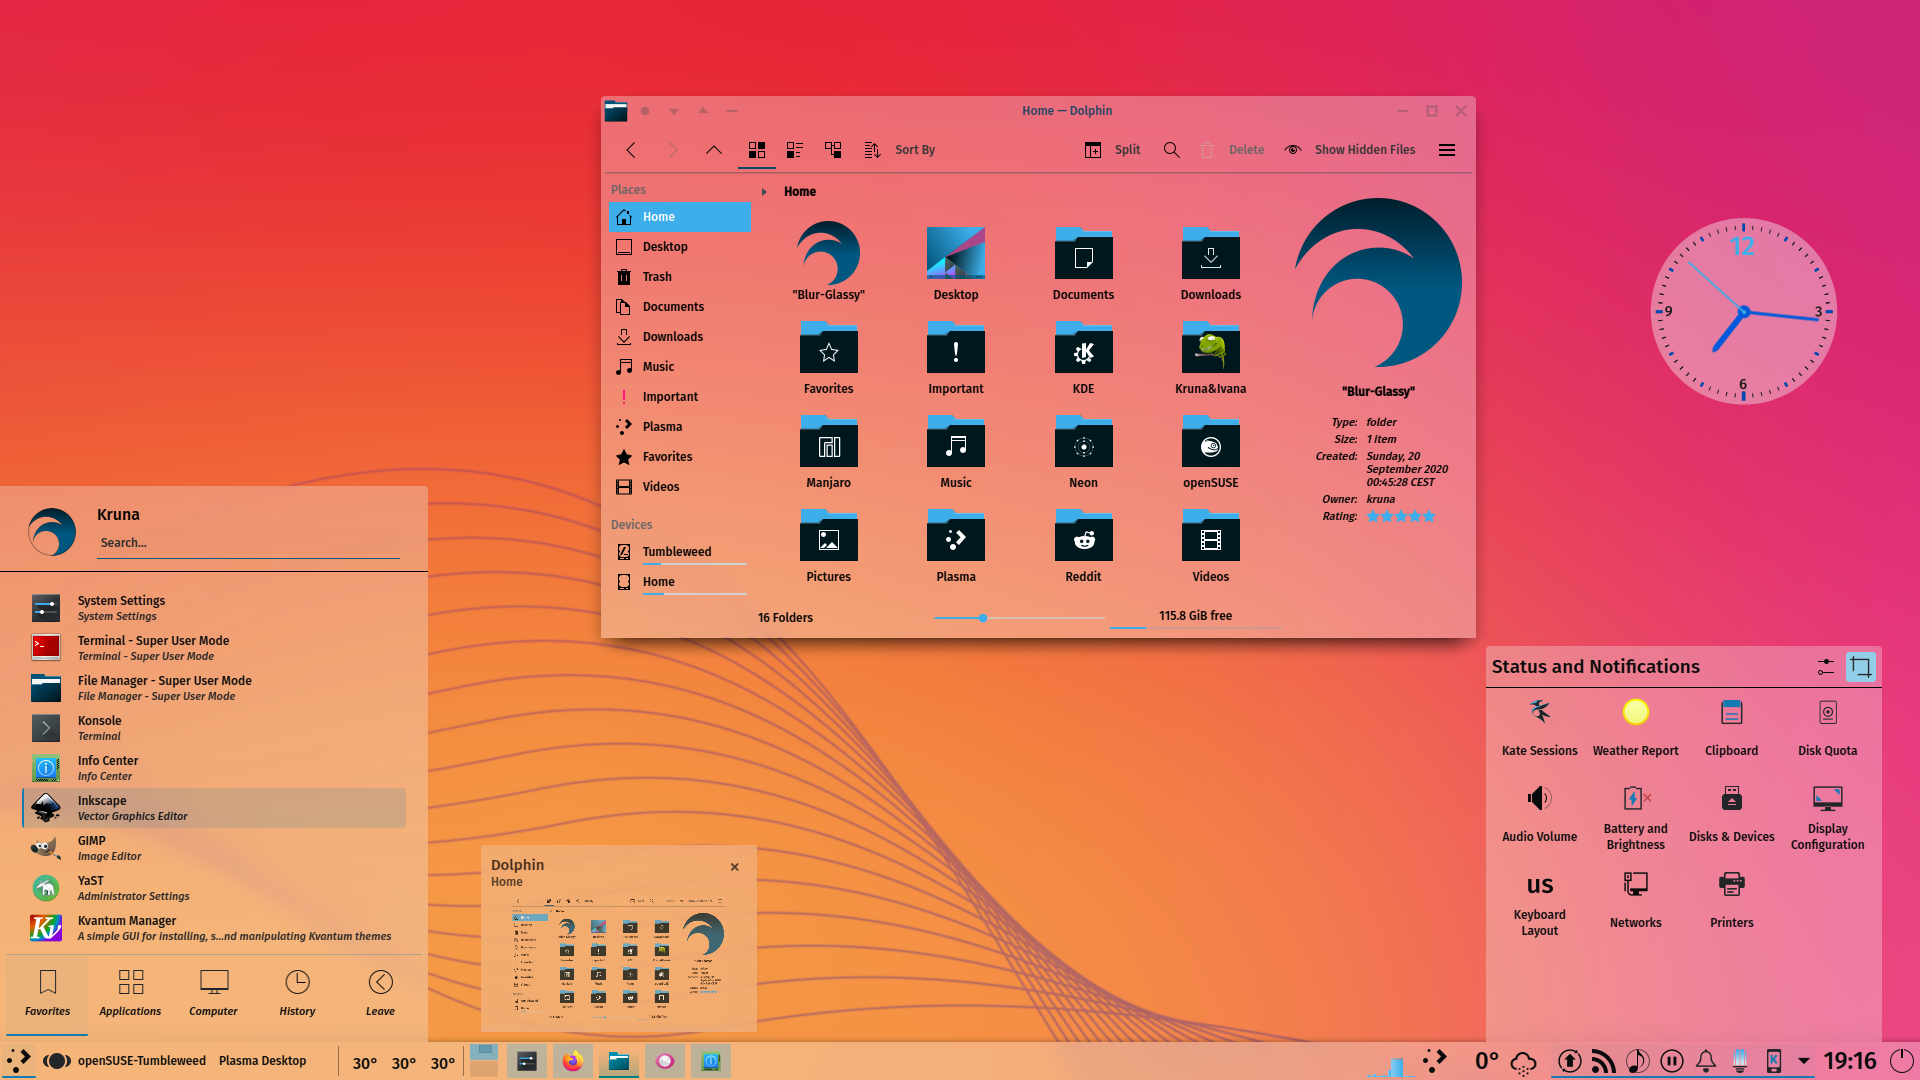Toggle Show Hidden Files
The image size is (1920, 1080).
(1350, 150)
